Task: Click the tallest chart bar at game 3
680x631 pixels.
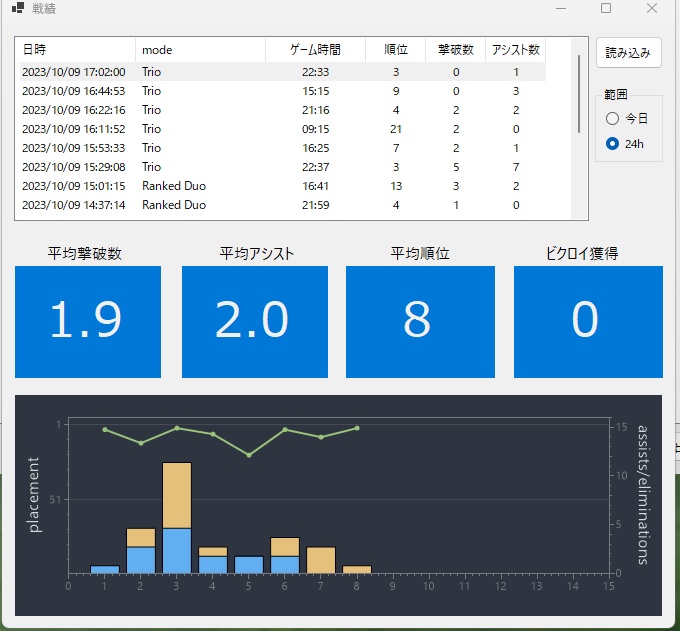Action: (177, 518)
